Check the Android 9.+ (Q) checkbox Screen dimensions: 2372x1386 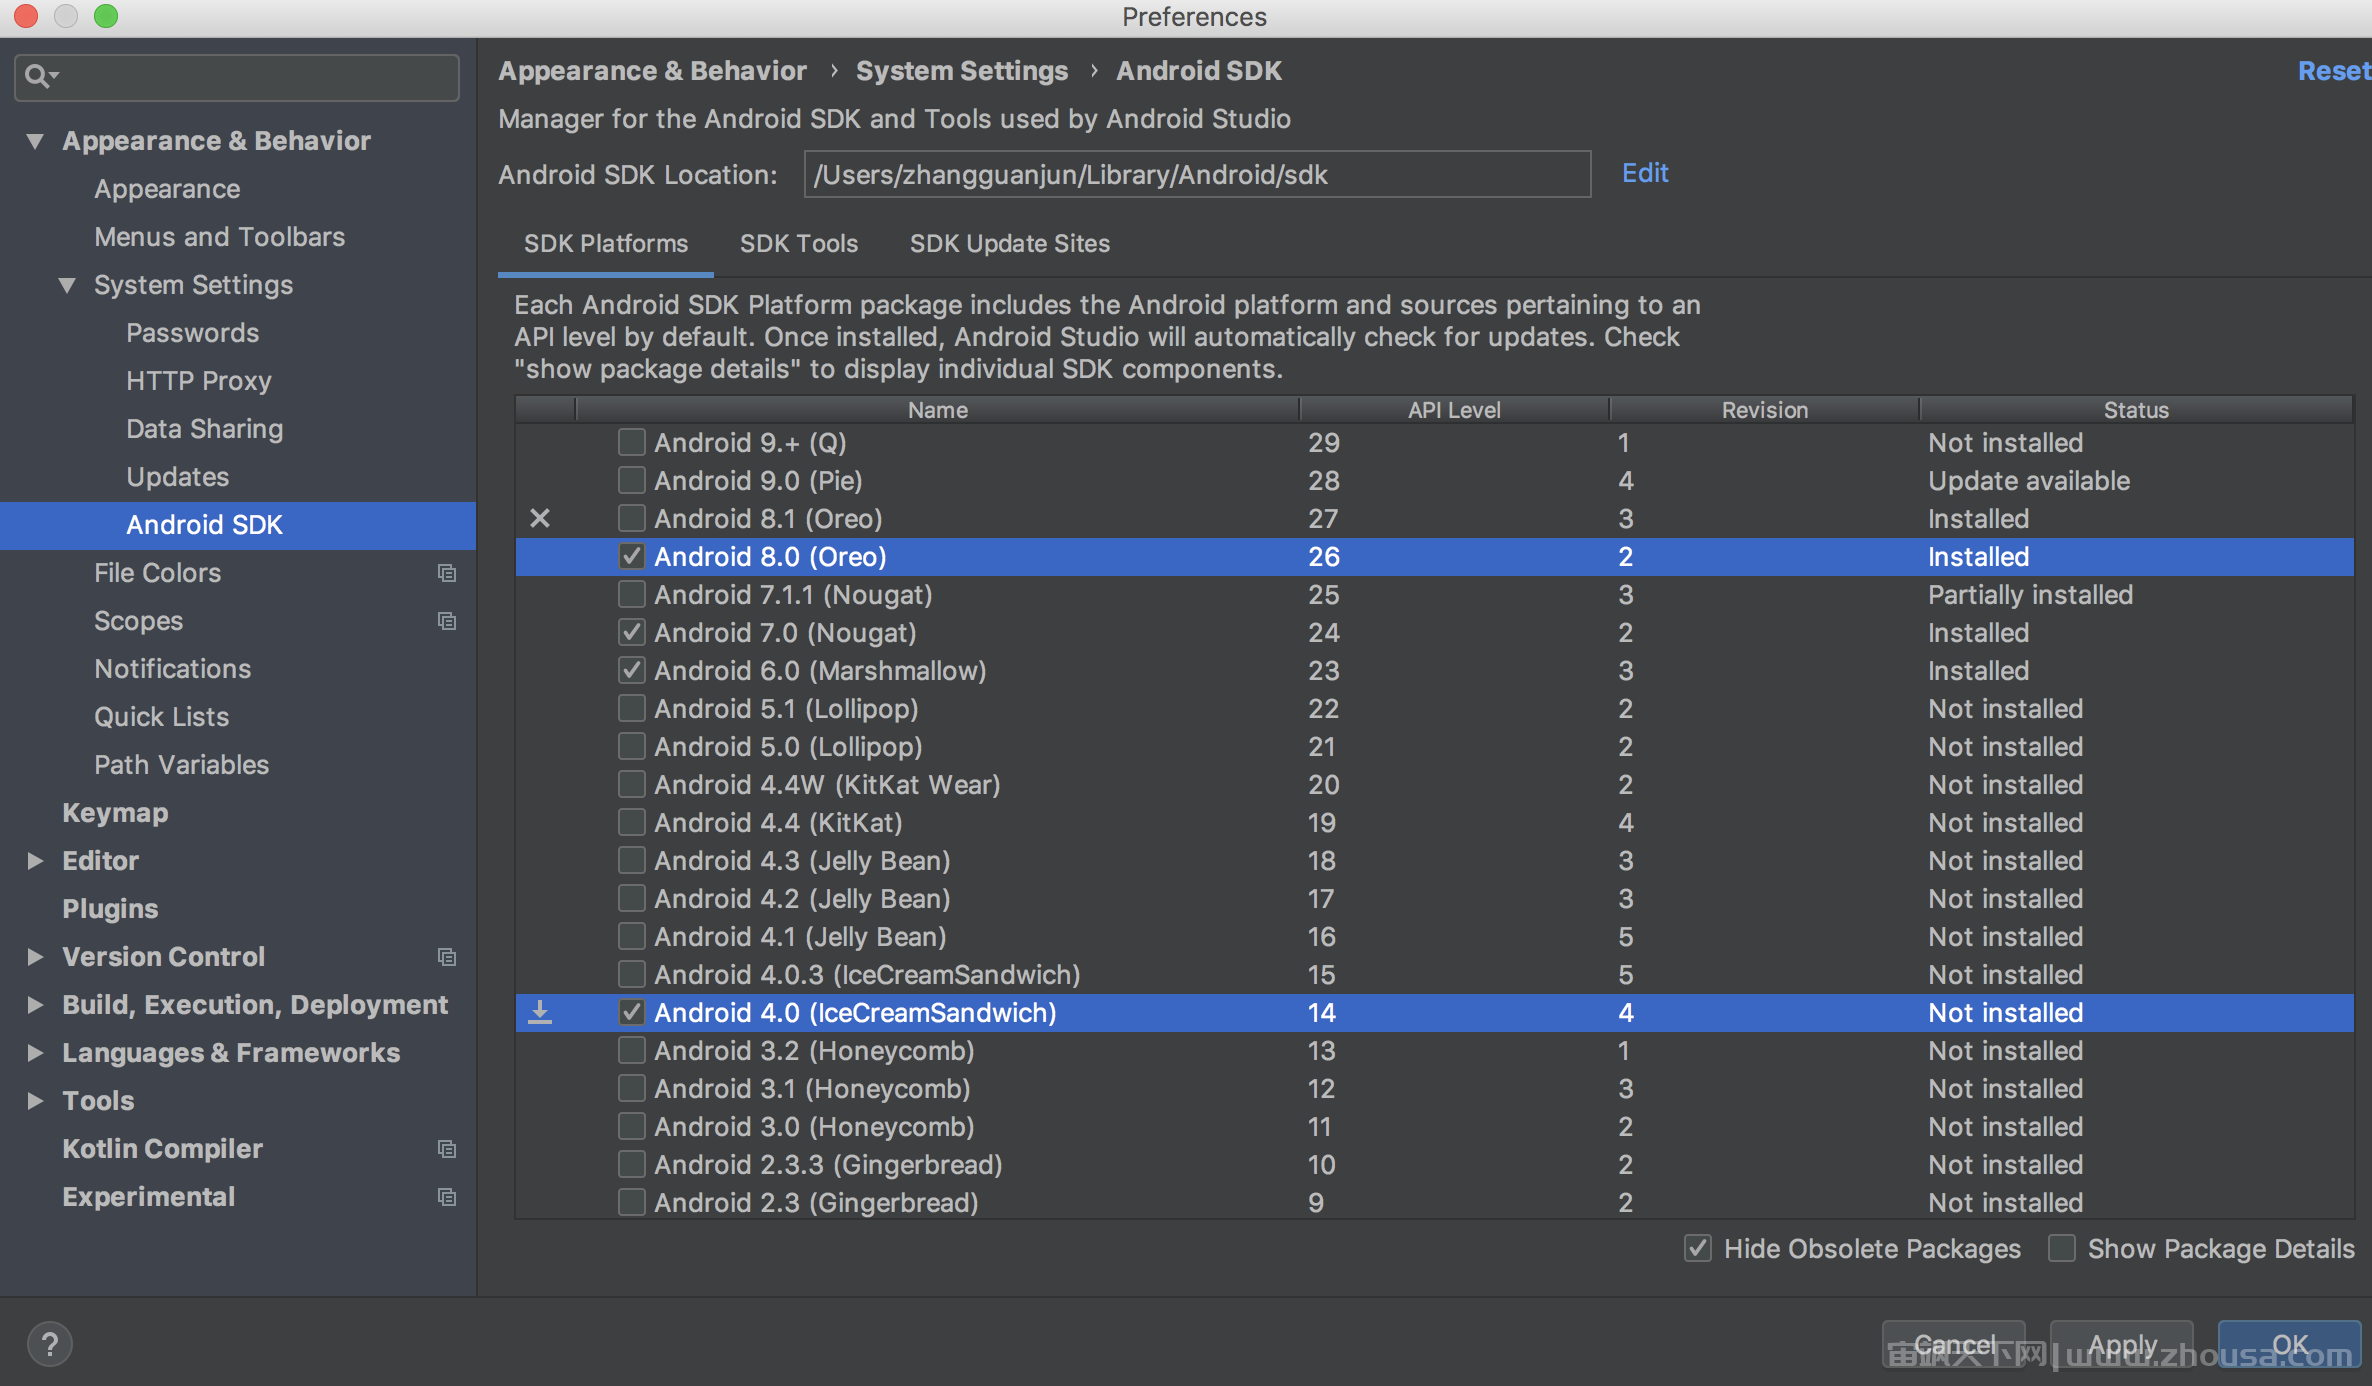point(631,442)
